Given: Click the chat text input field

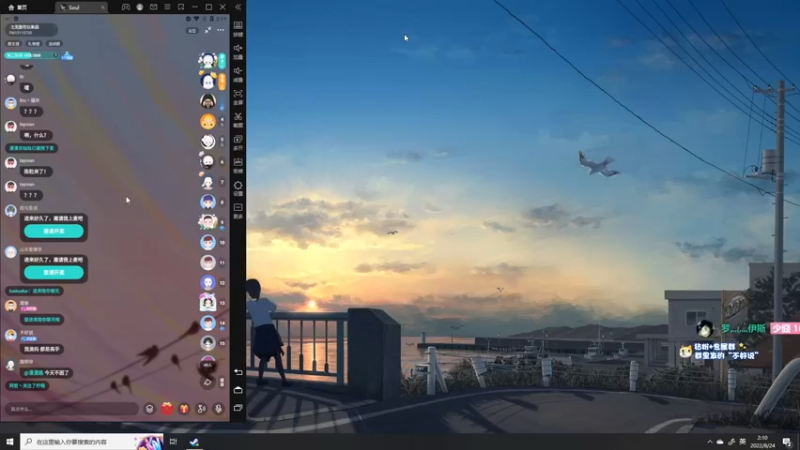Looking at the screenshot, I should pyautogui.click(x=71, y=409).
